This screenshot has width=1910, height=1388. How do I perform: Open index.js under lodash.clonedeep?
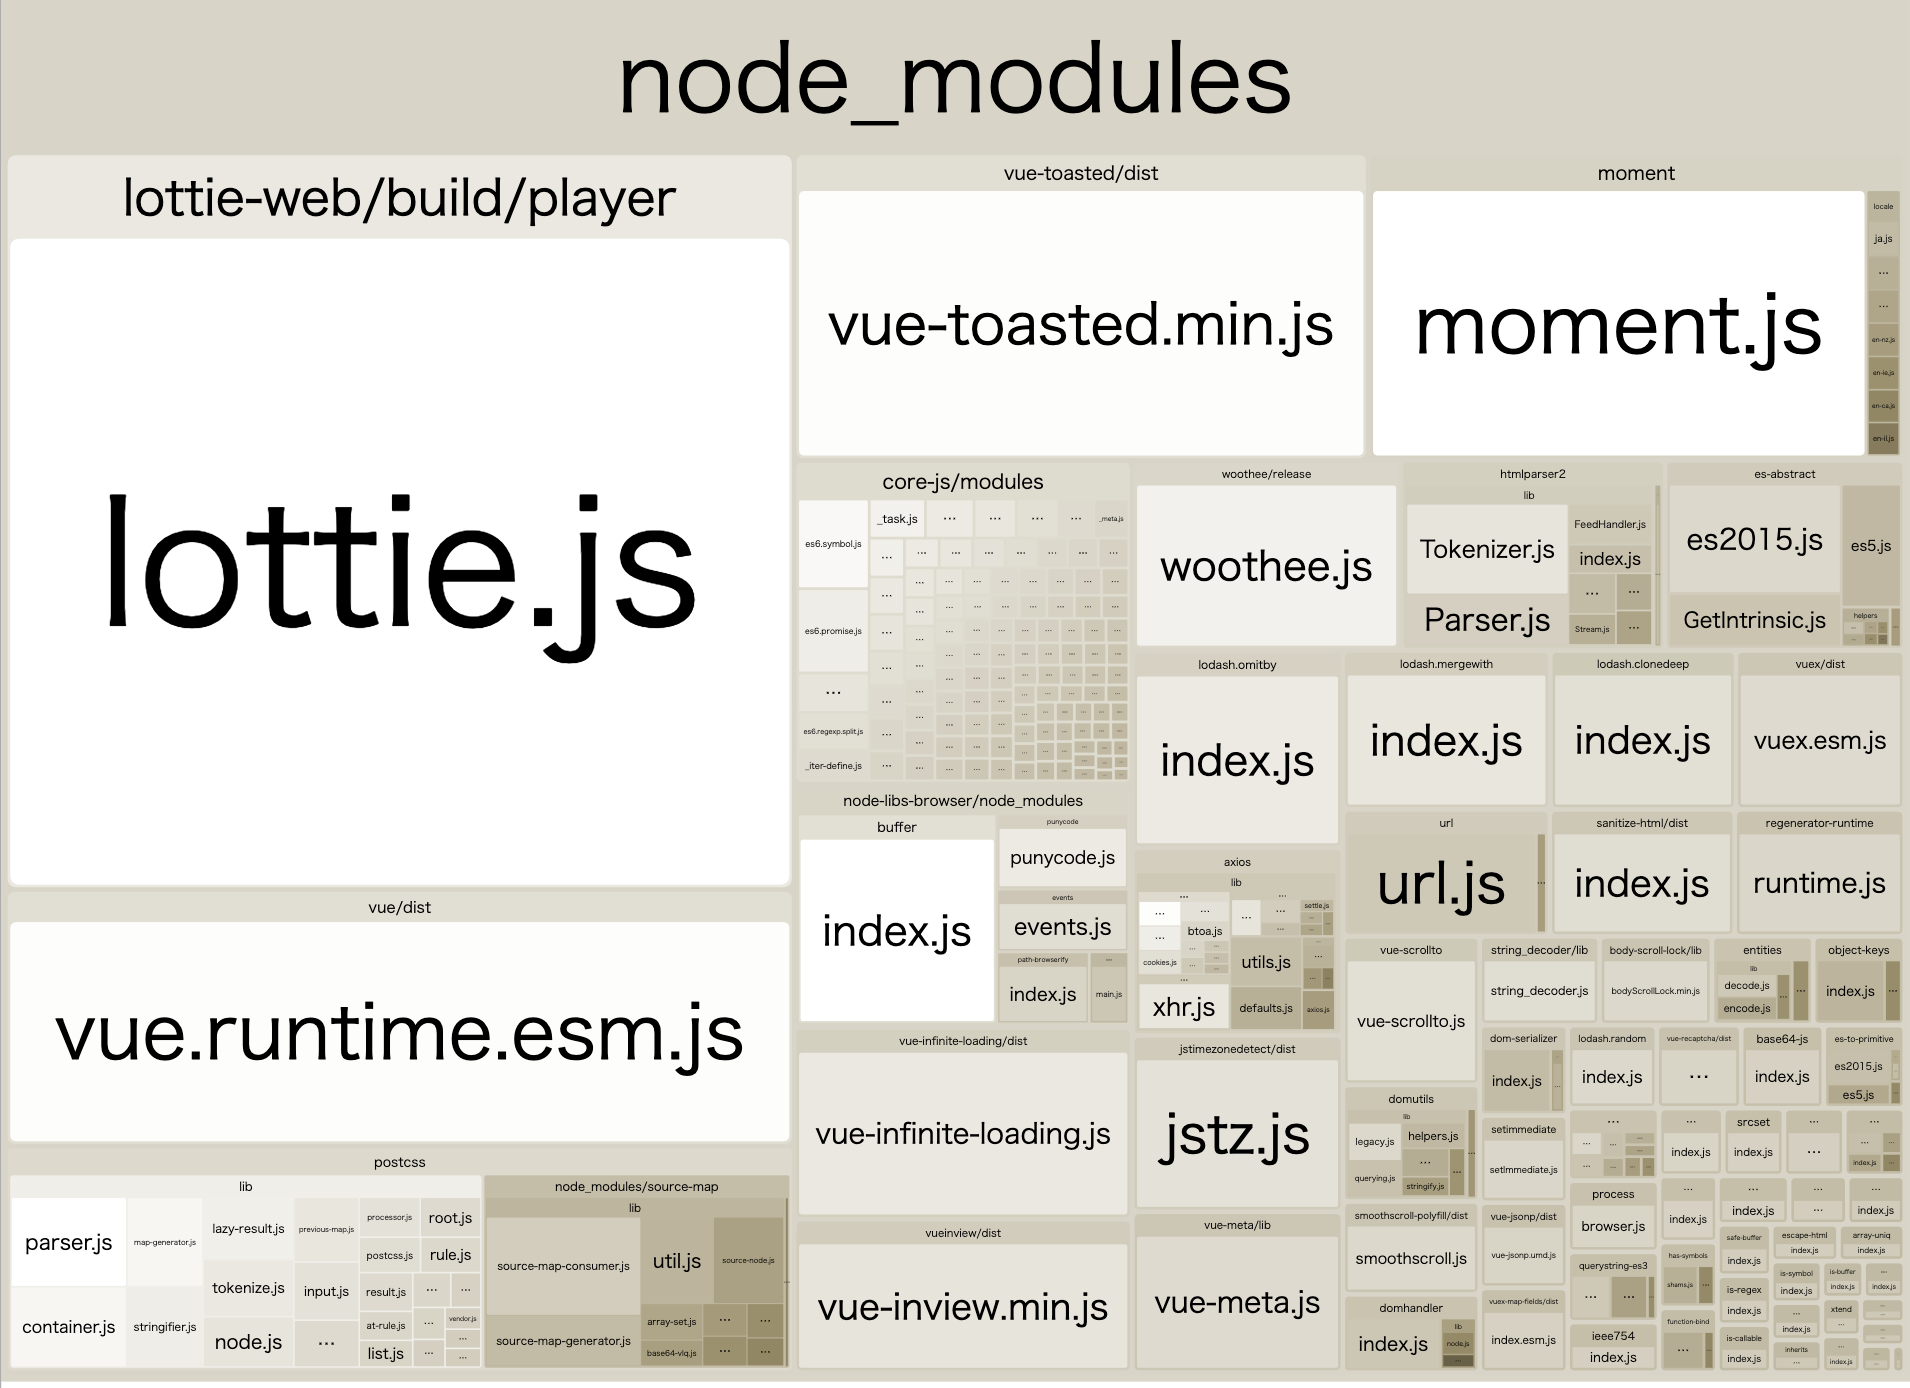1642,741
